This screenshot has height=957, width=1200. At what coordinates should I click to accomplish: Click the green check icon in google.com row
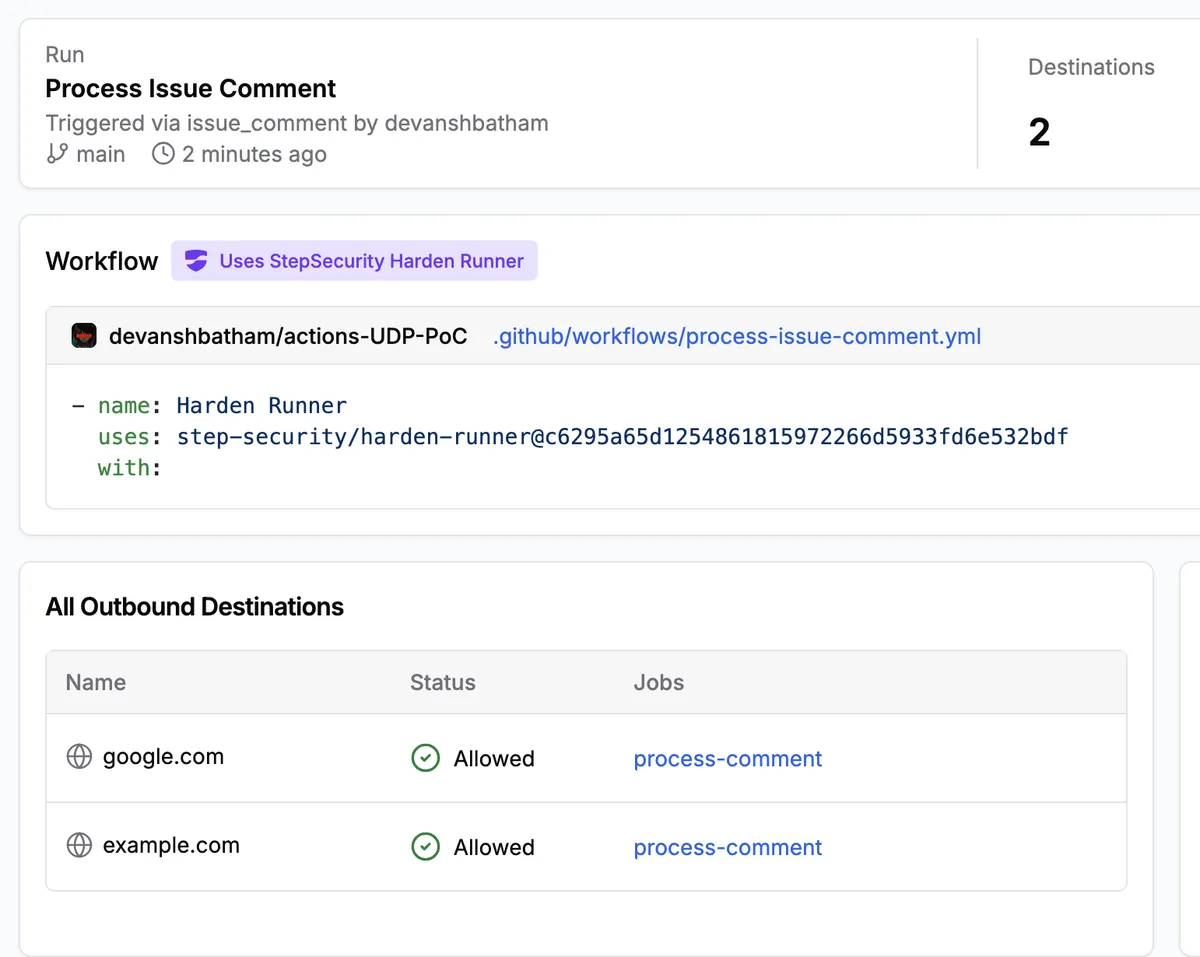[x=426, y=758]
